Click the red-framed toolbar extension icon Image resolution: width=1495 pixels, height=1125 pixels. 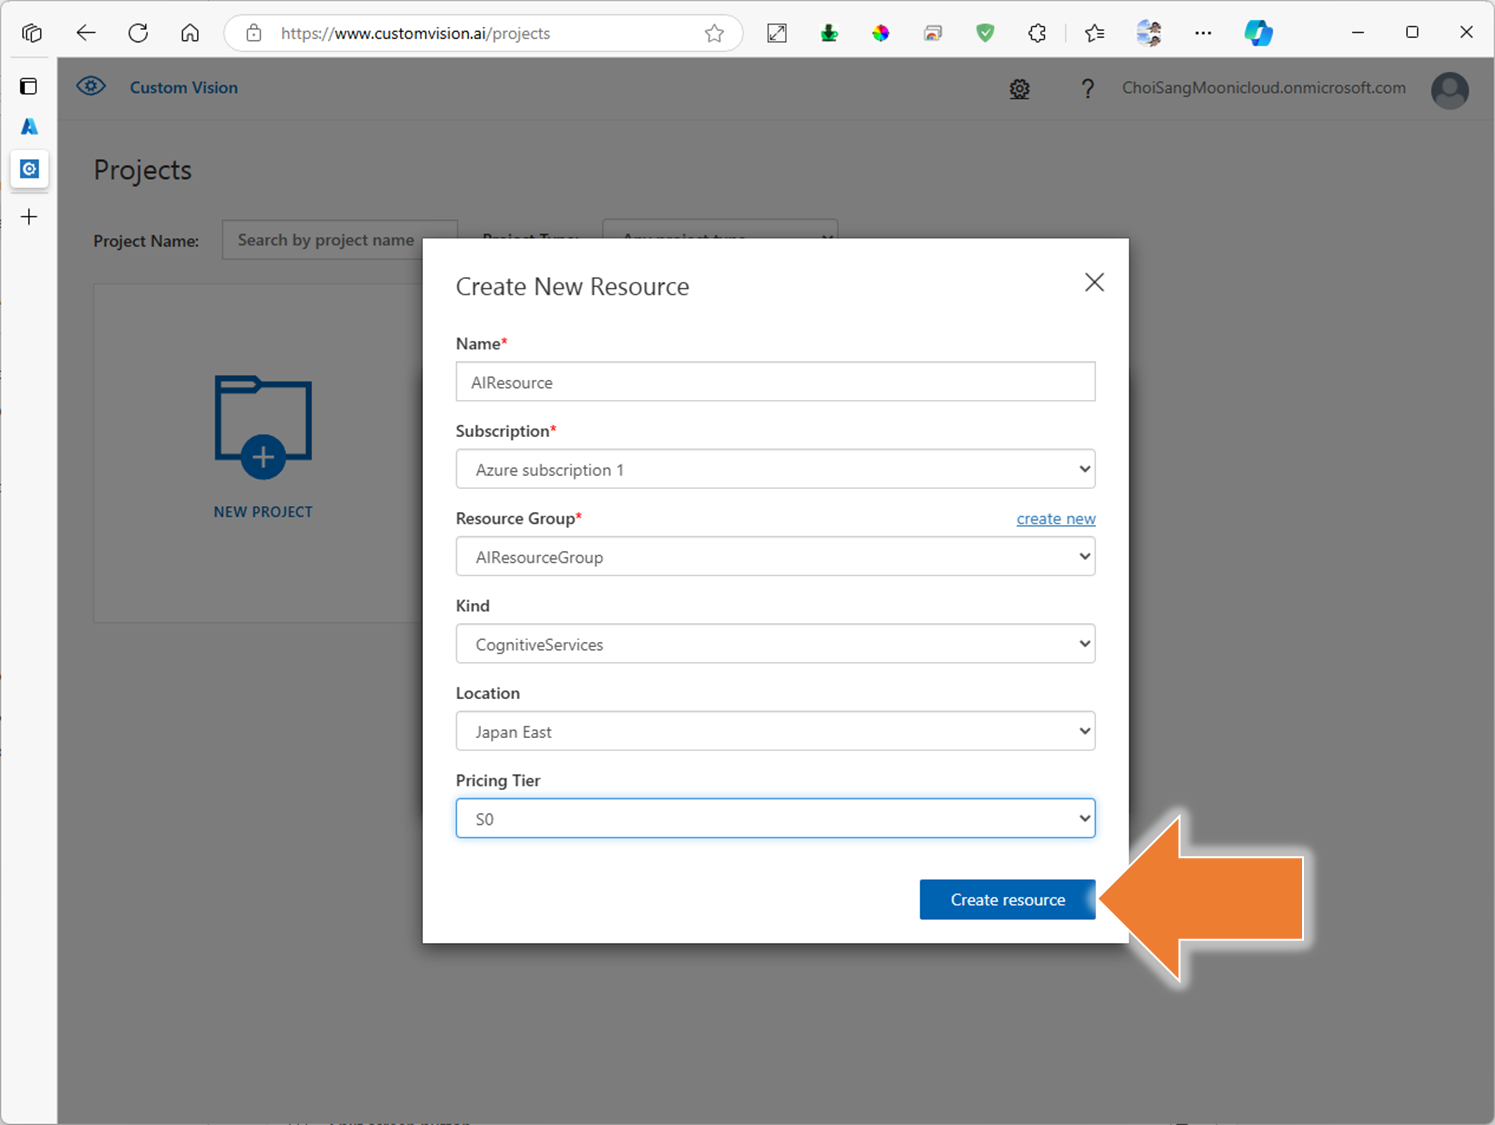coord(932,33)
